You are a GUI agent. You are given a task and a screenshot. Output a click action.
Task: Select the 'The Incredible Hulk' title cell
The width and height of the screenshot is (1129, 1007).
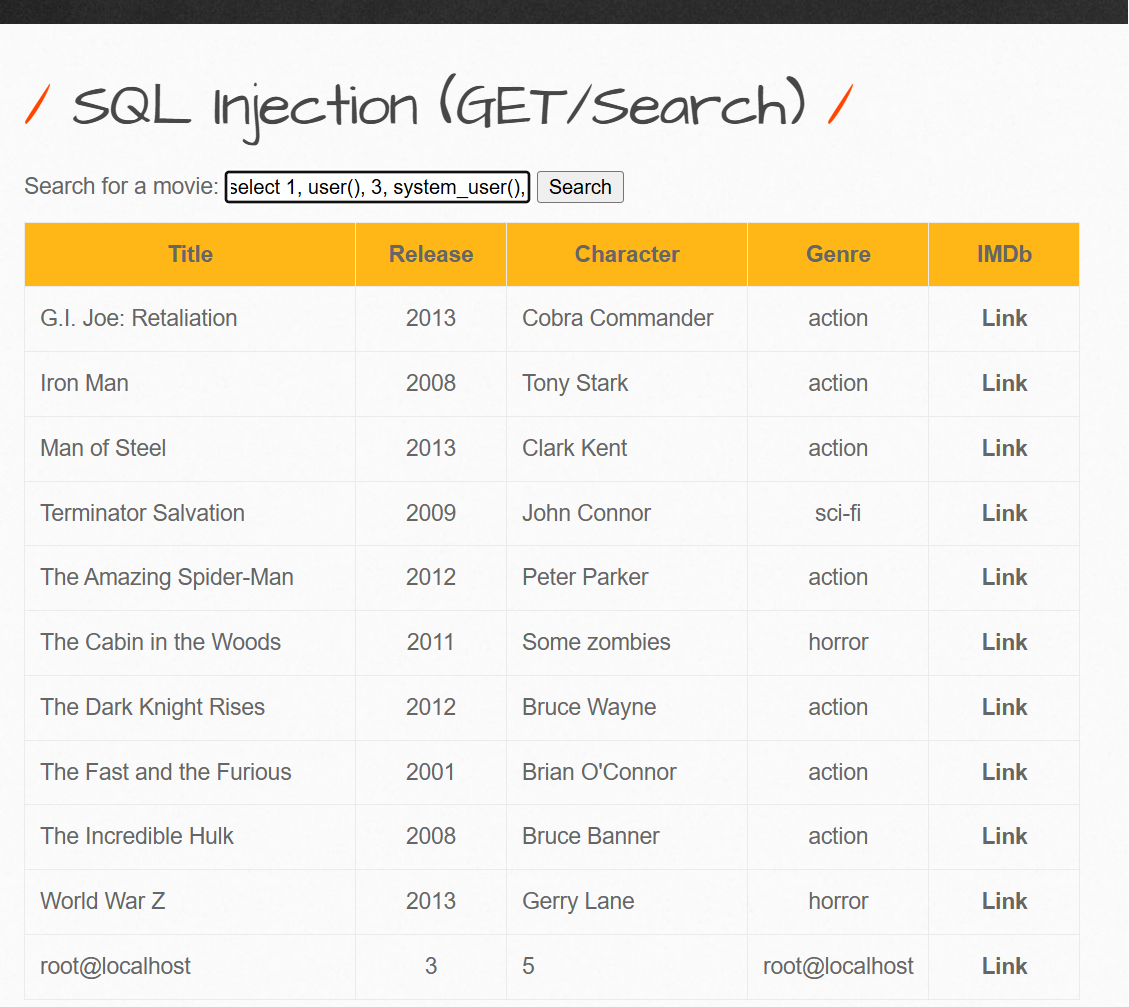(x=190, y=836)
